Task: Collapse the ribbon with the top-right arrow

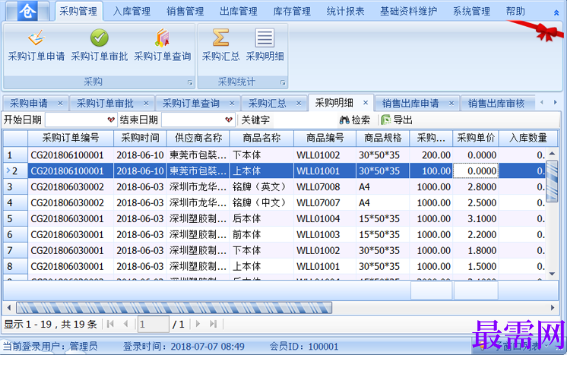Action: coord(556,13)
